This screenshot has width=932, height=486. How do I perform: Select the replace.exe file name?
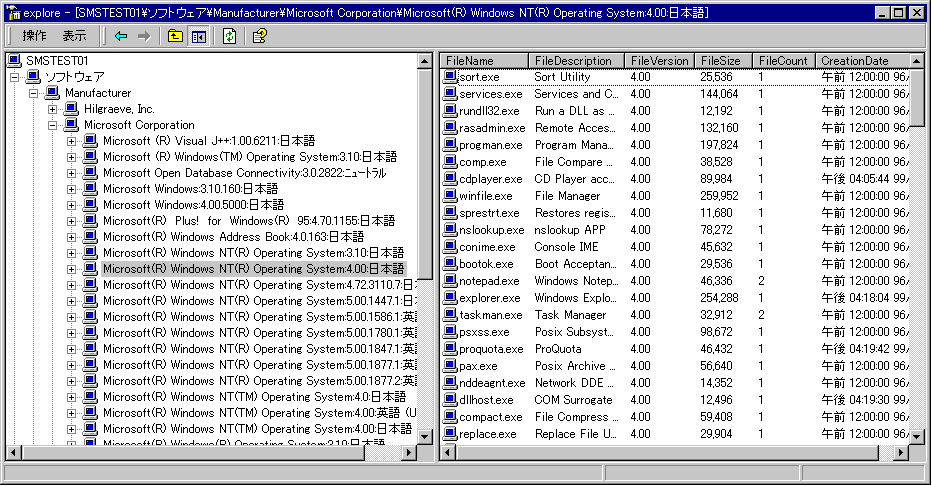[487, 434]
